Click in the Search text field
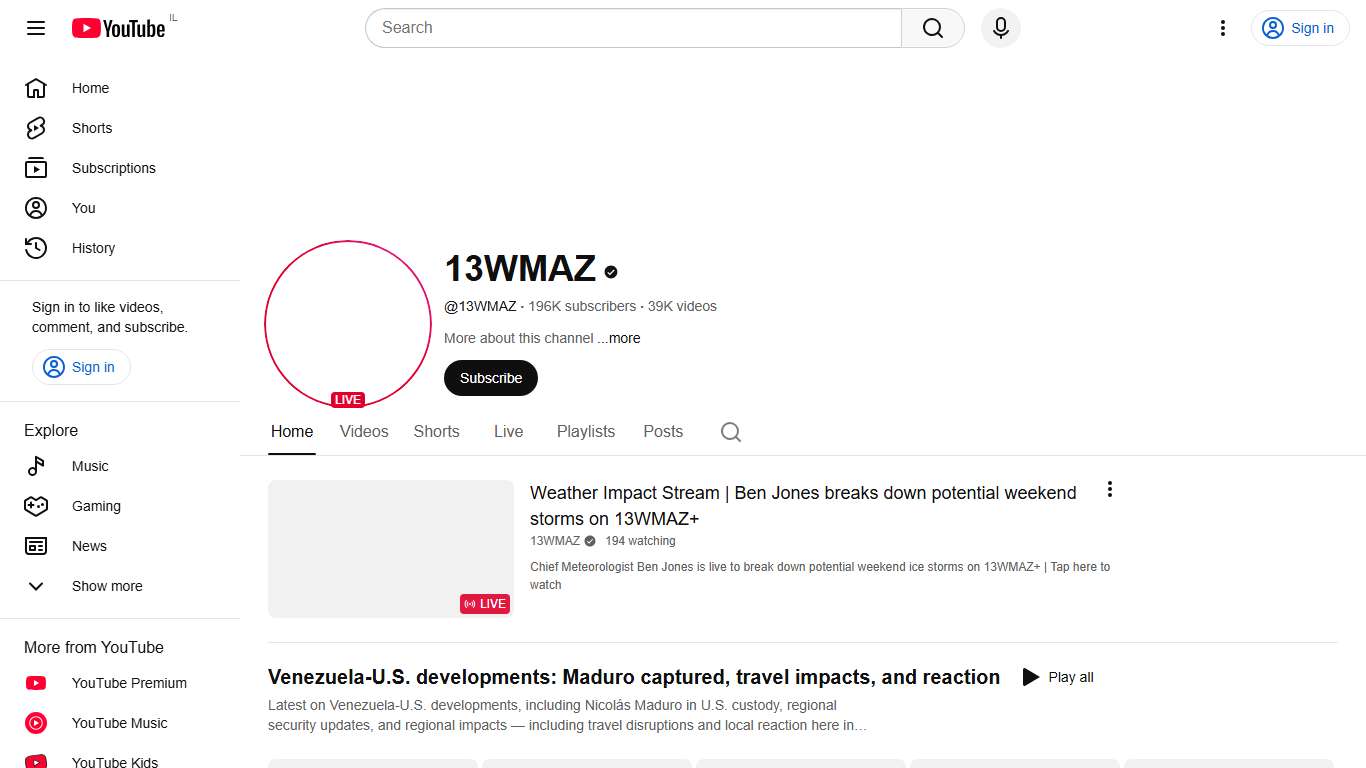 (633, 28)
